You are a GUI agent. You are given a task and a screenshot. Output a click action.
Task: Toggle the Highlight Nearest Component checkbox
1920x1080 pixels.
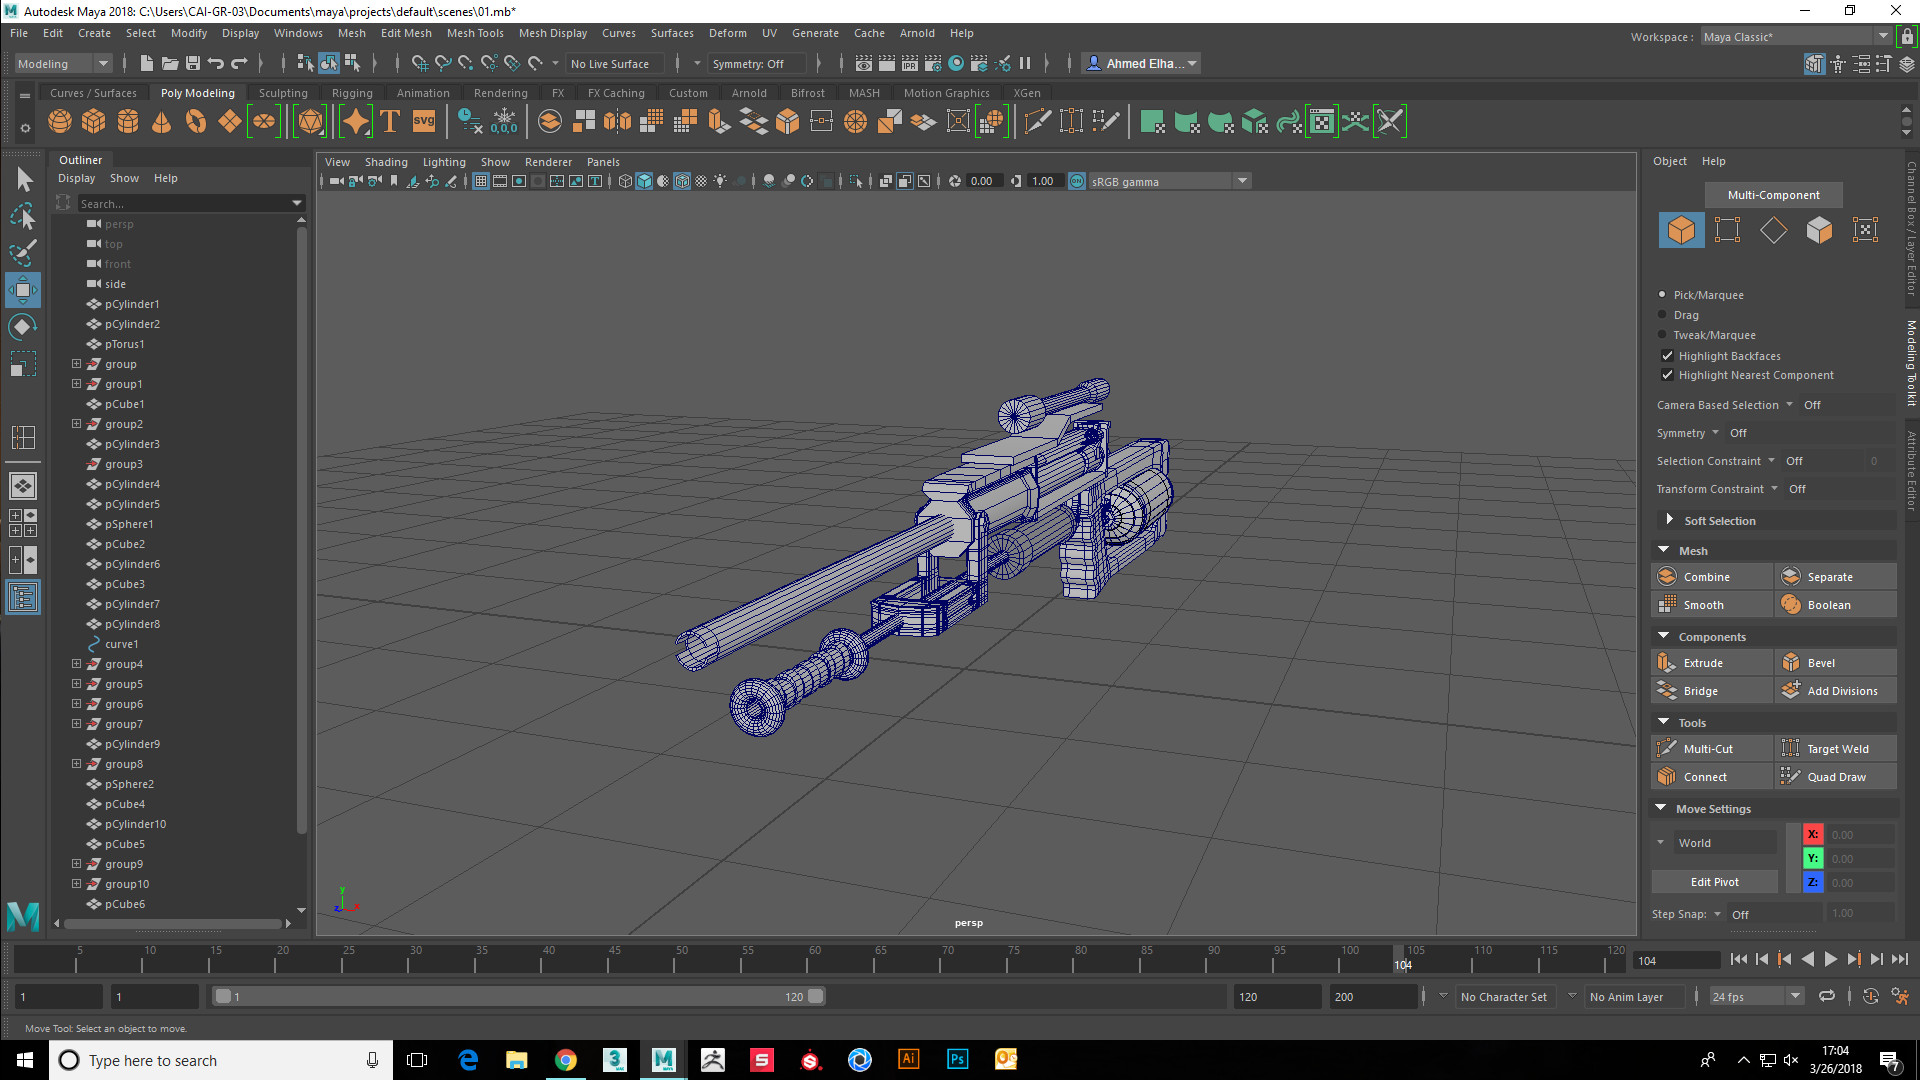[x=1667, y=375]
